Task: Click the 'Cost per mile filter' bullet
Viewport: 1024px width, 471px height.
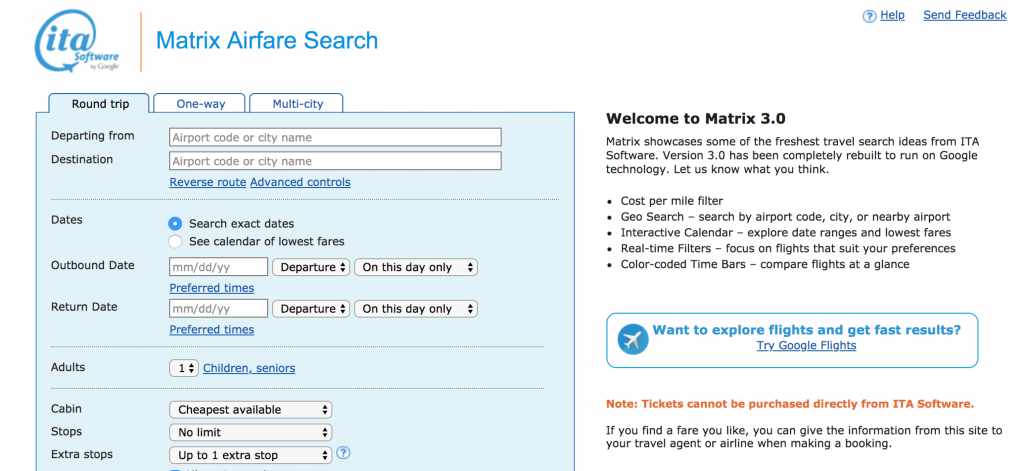Action: click(x=672, y=201)
